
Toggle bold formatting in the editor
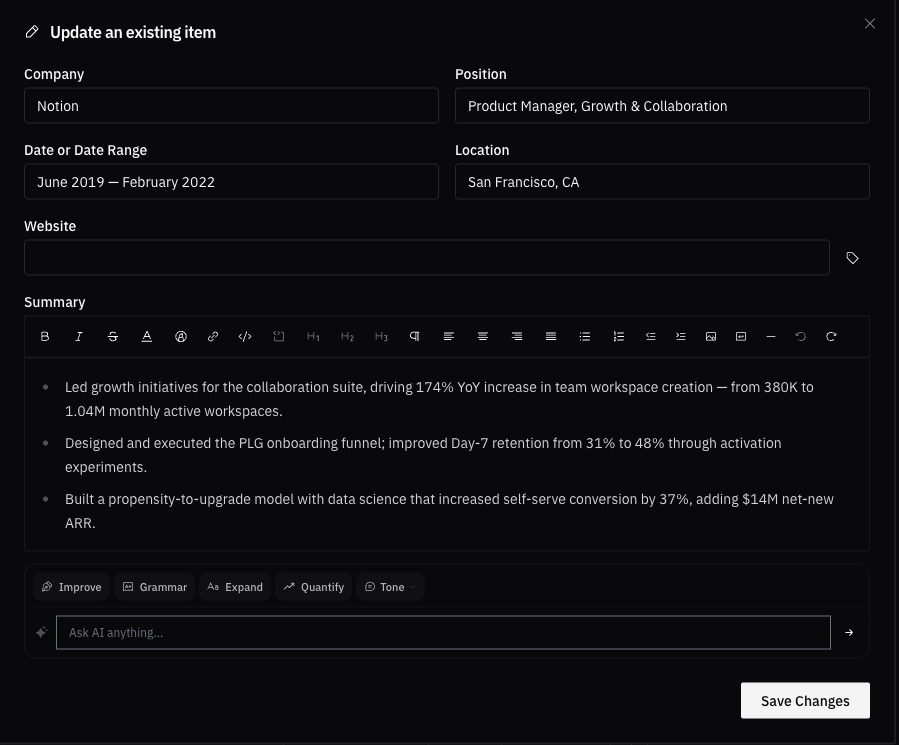[x=45, y=336]
